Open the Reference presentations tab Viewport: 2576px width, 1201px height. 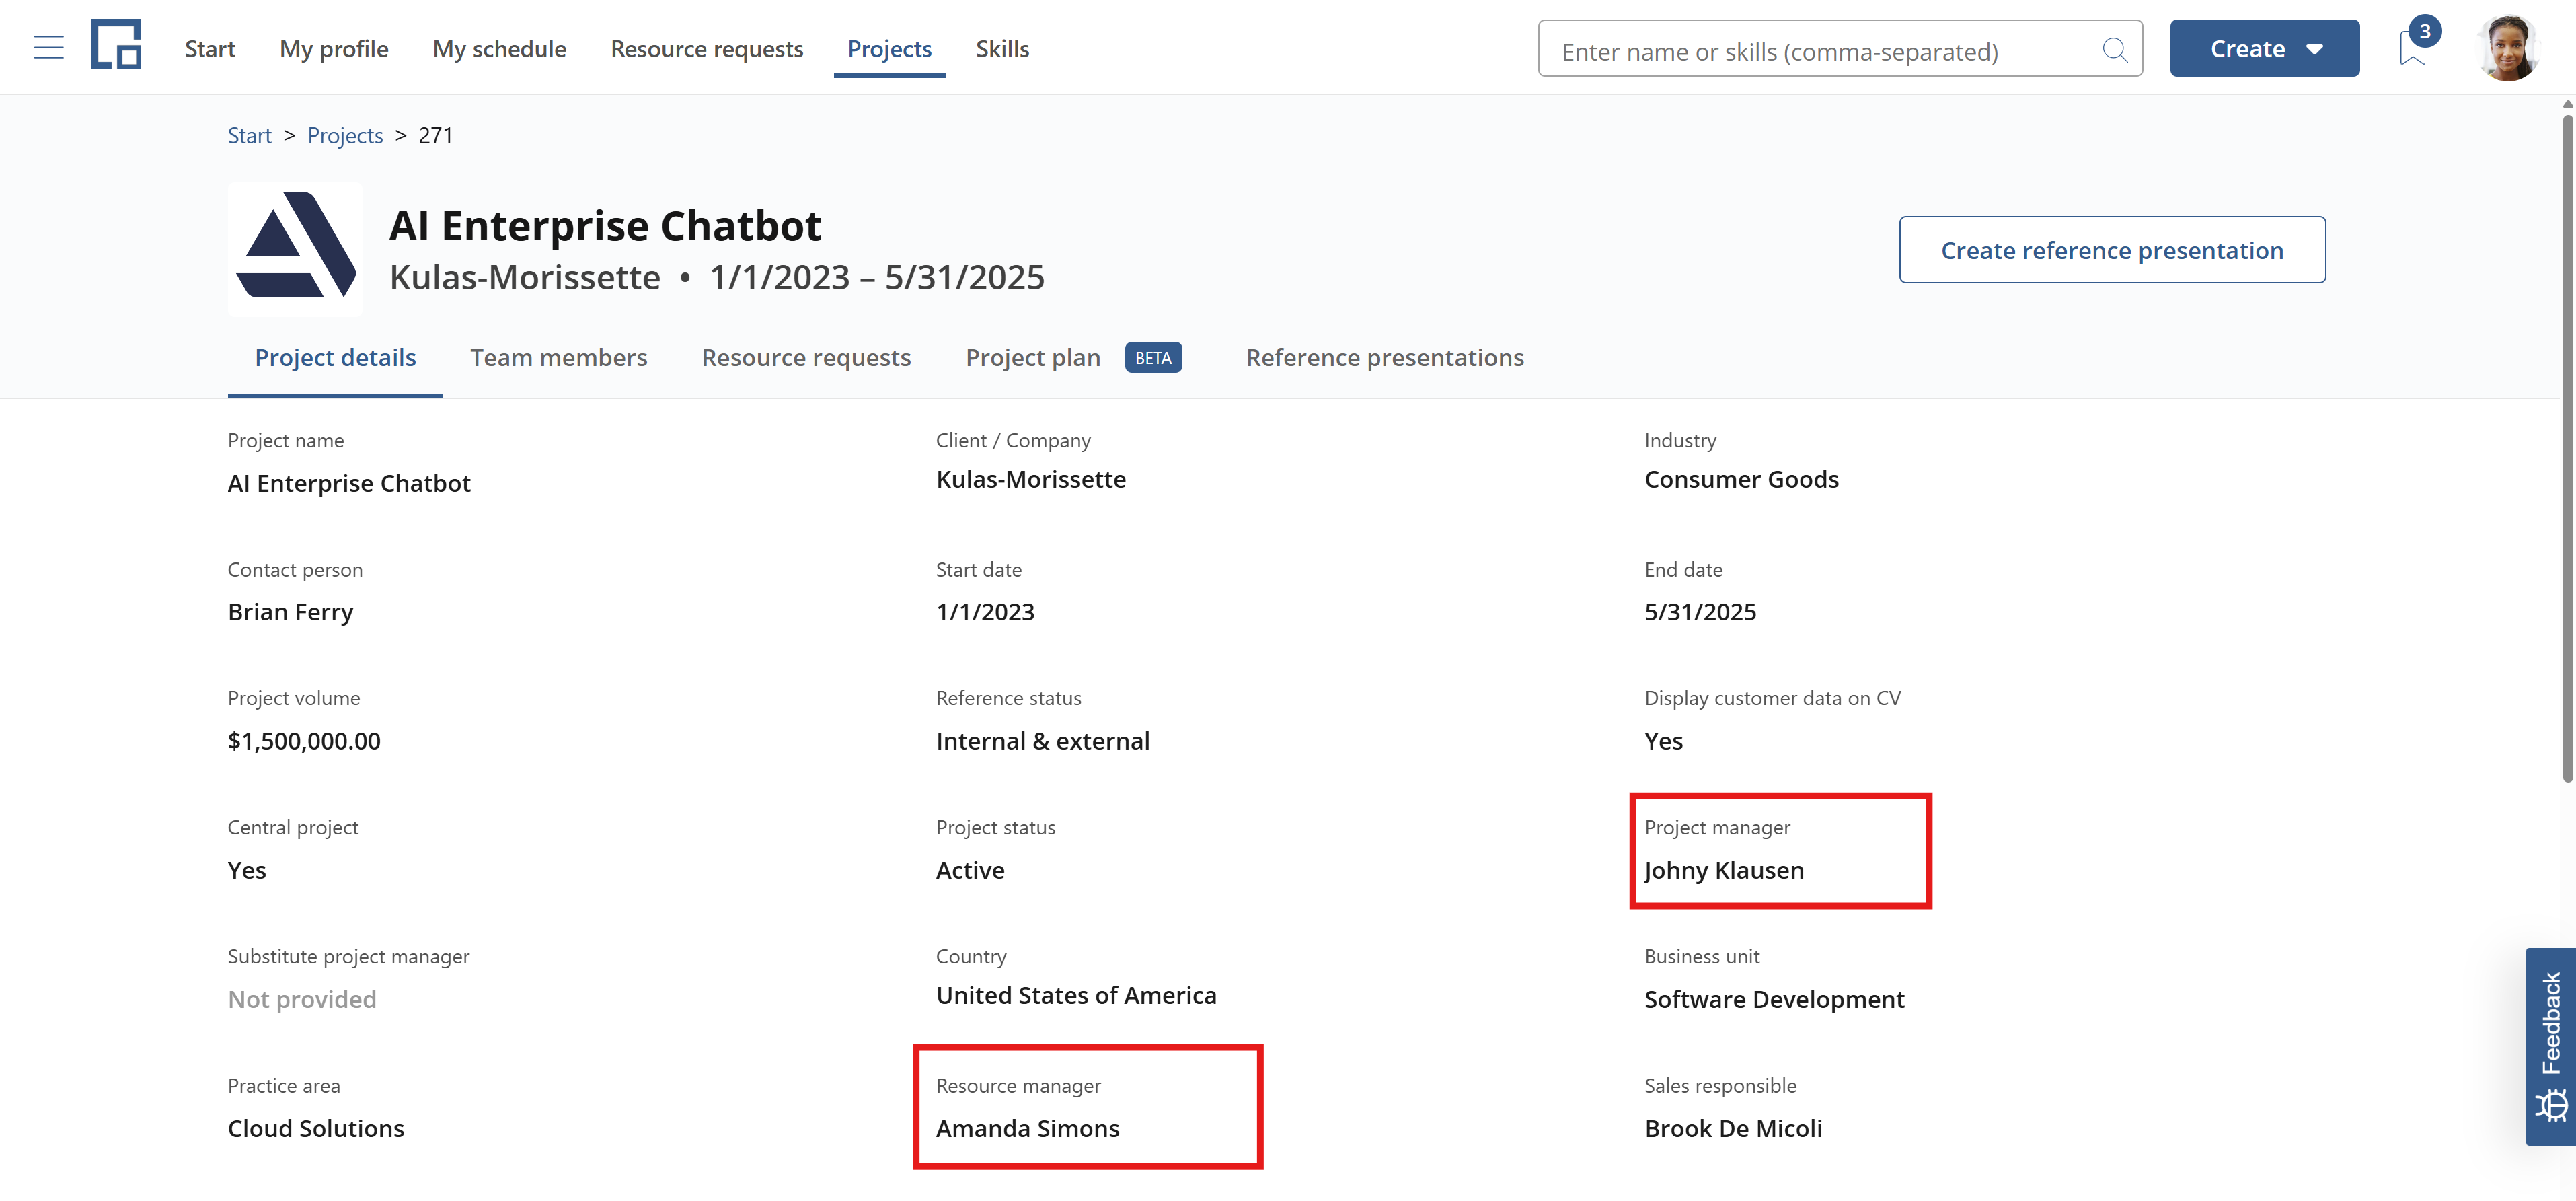pos(1384,357)
